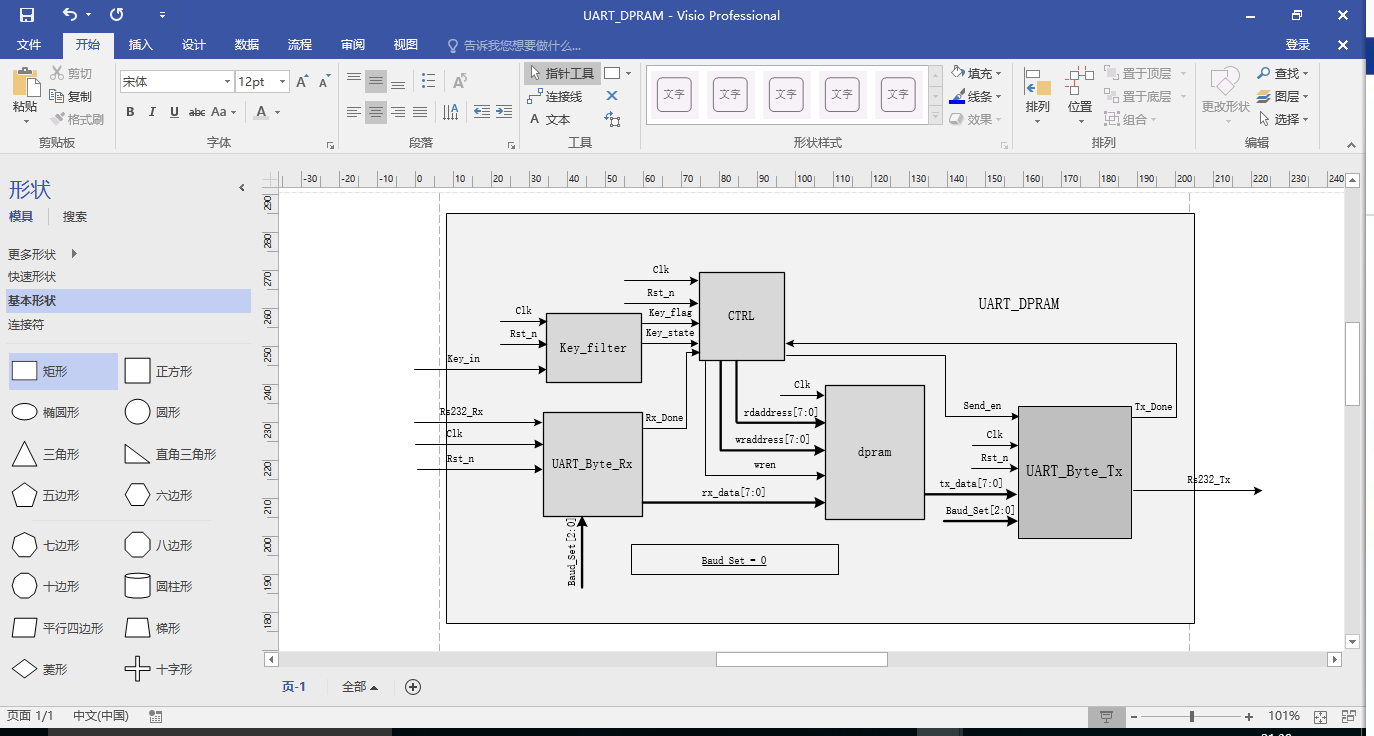This screenshot has height=736, width=1374.
Task: Click the zoom in plus button
Action: click(1249, 717)
